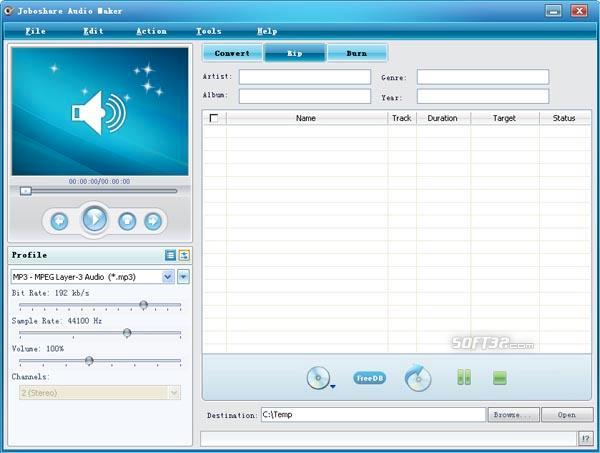Switch to the Burn tab

[357, 53]
